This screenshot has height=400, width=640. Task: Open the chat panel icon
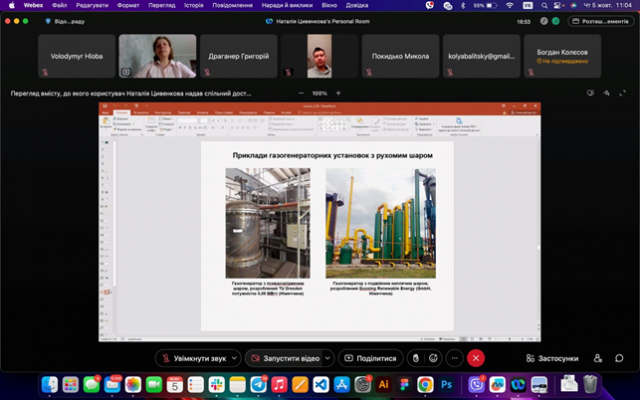coord(620,357)
